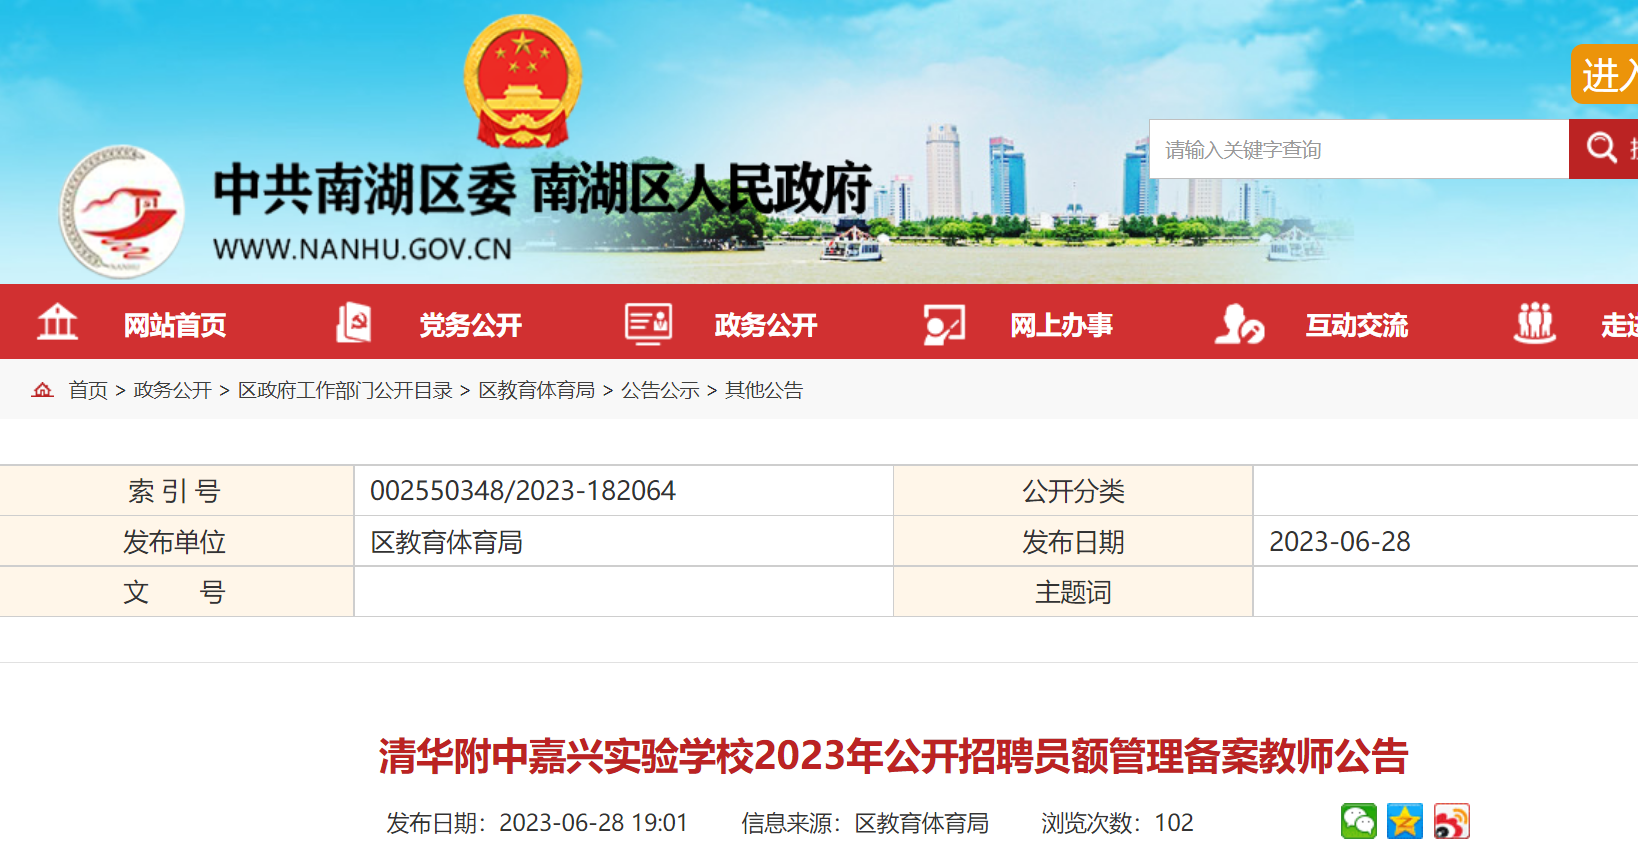Click the party flag icon beside 党务公开
The height and width of the screenshot is (845, 1638).
pos(353,323)
